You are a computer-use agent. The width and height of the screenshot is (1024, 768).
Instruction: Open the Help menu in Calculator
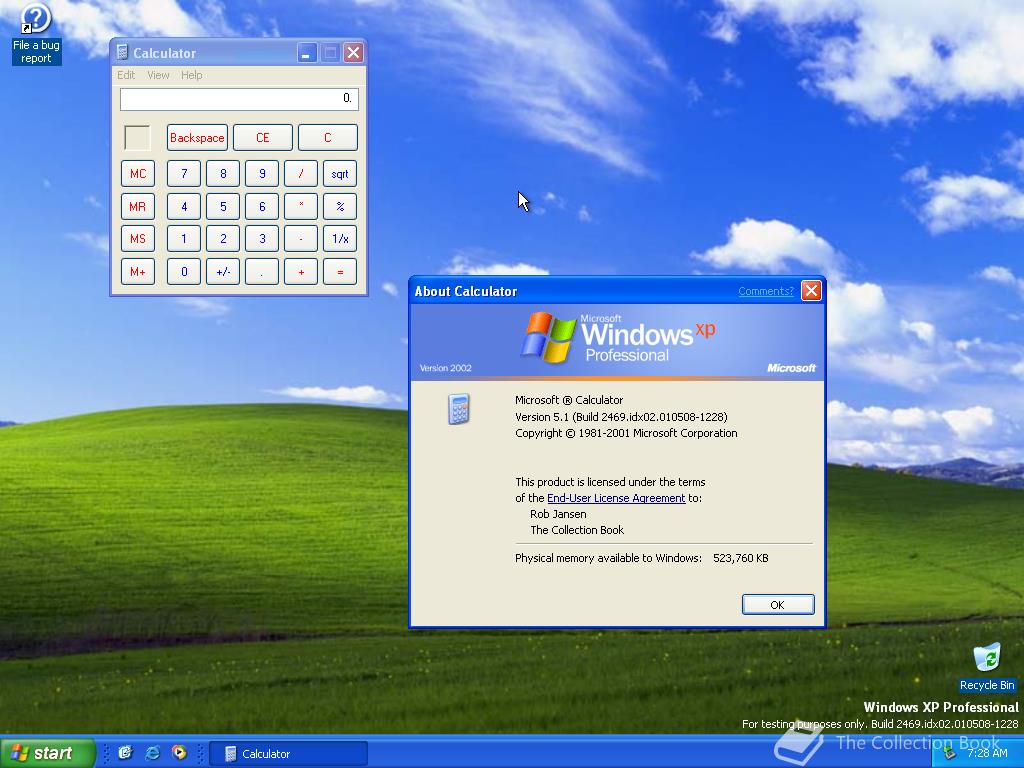[191, 75]
